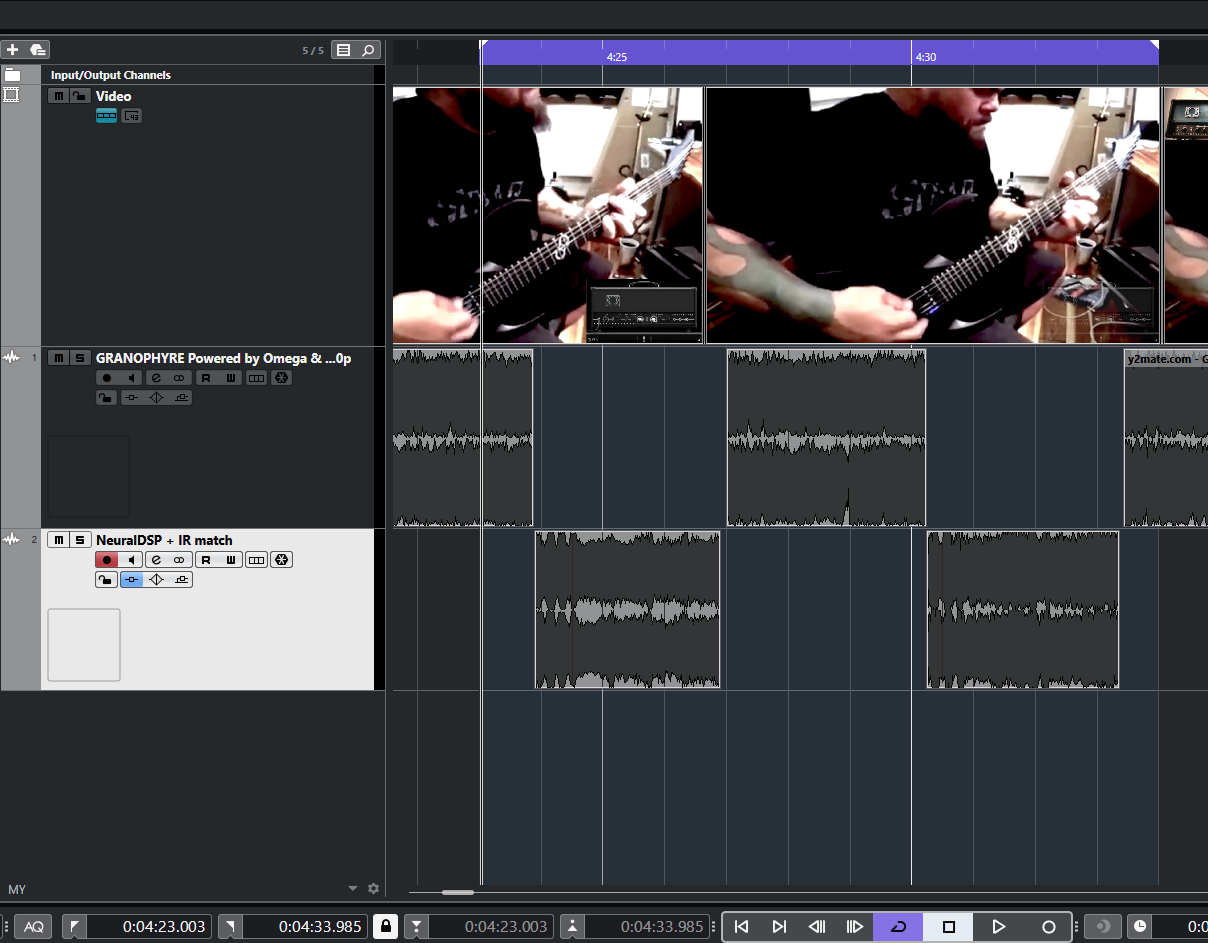1208x943 pixels.
Task: Enable Read automation on GRANOPHYRE track
Action: (206, 378)
